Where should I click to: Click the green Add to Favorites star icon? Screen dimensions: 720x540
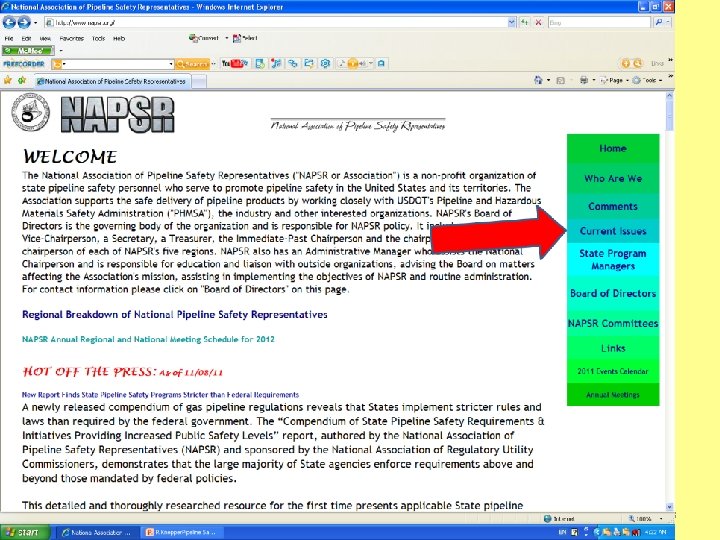point(22,80)
